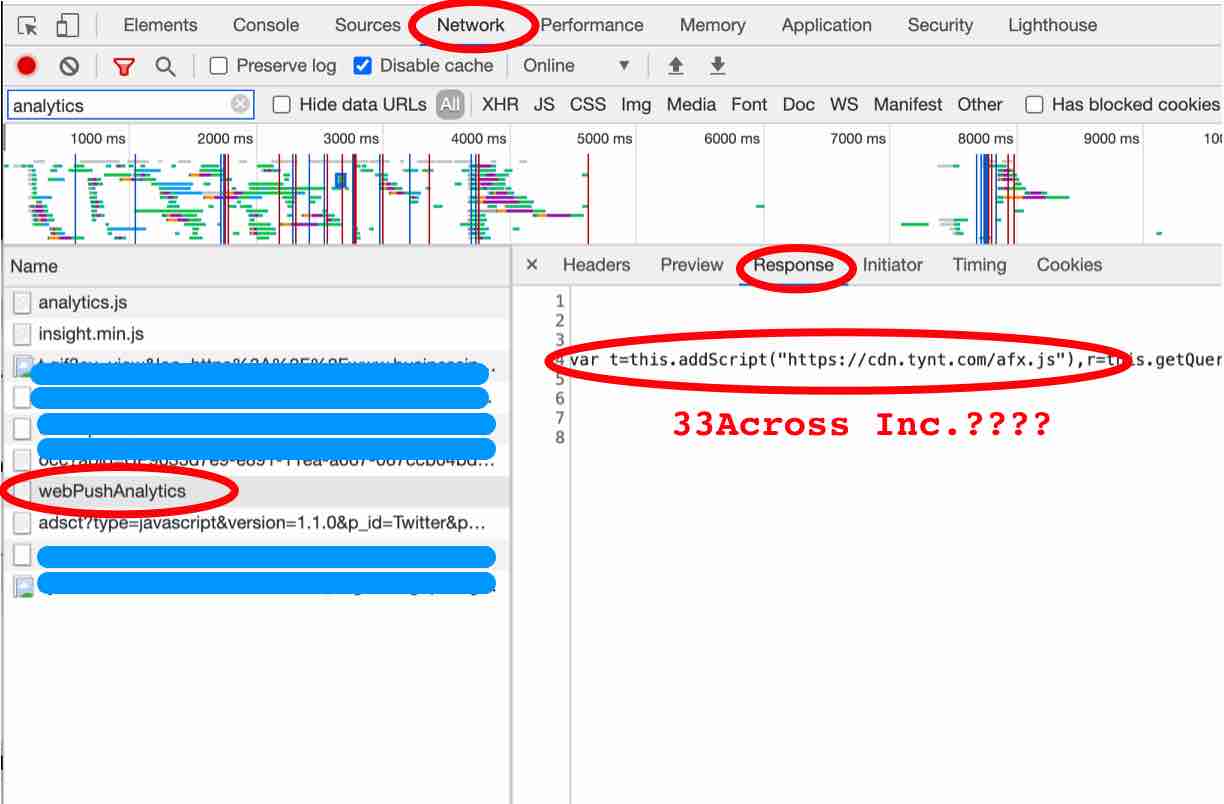Filter requests by Doc type
1224x804 pixels.
click(799, 104)
